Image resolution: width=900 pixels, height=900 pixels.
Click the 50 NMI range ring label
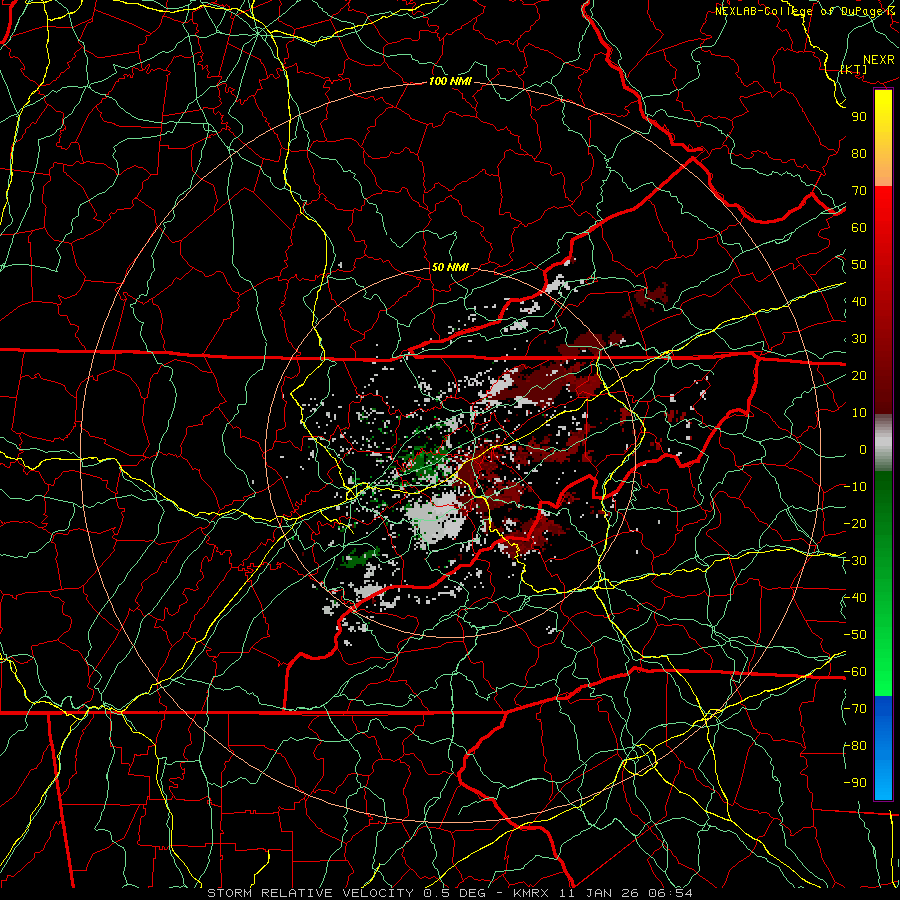click(x=449, y=267)
